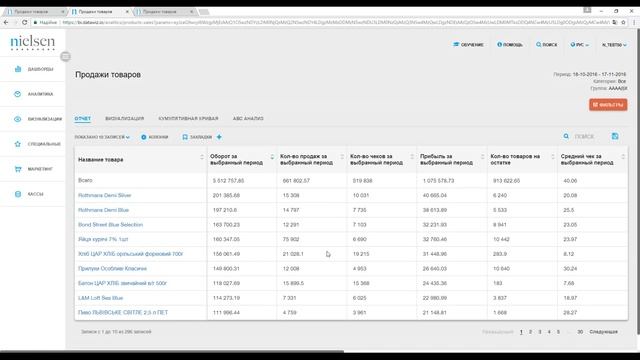Open the Rothmans Demi Silver product link
This screenshot has height=360, width=640.
pos(104,195)
